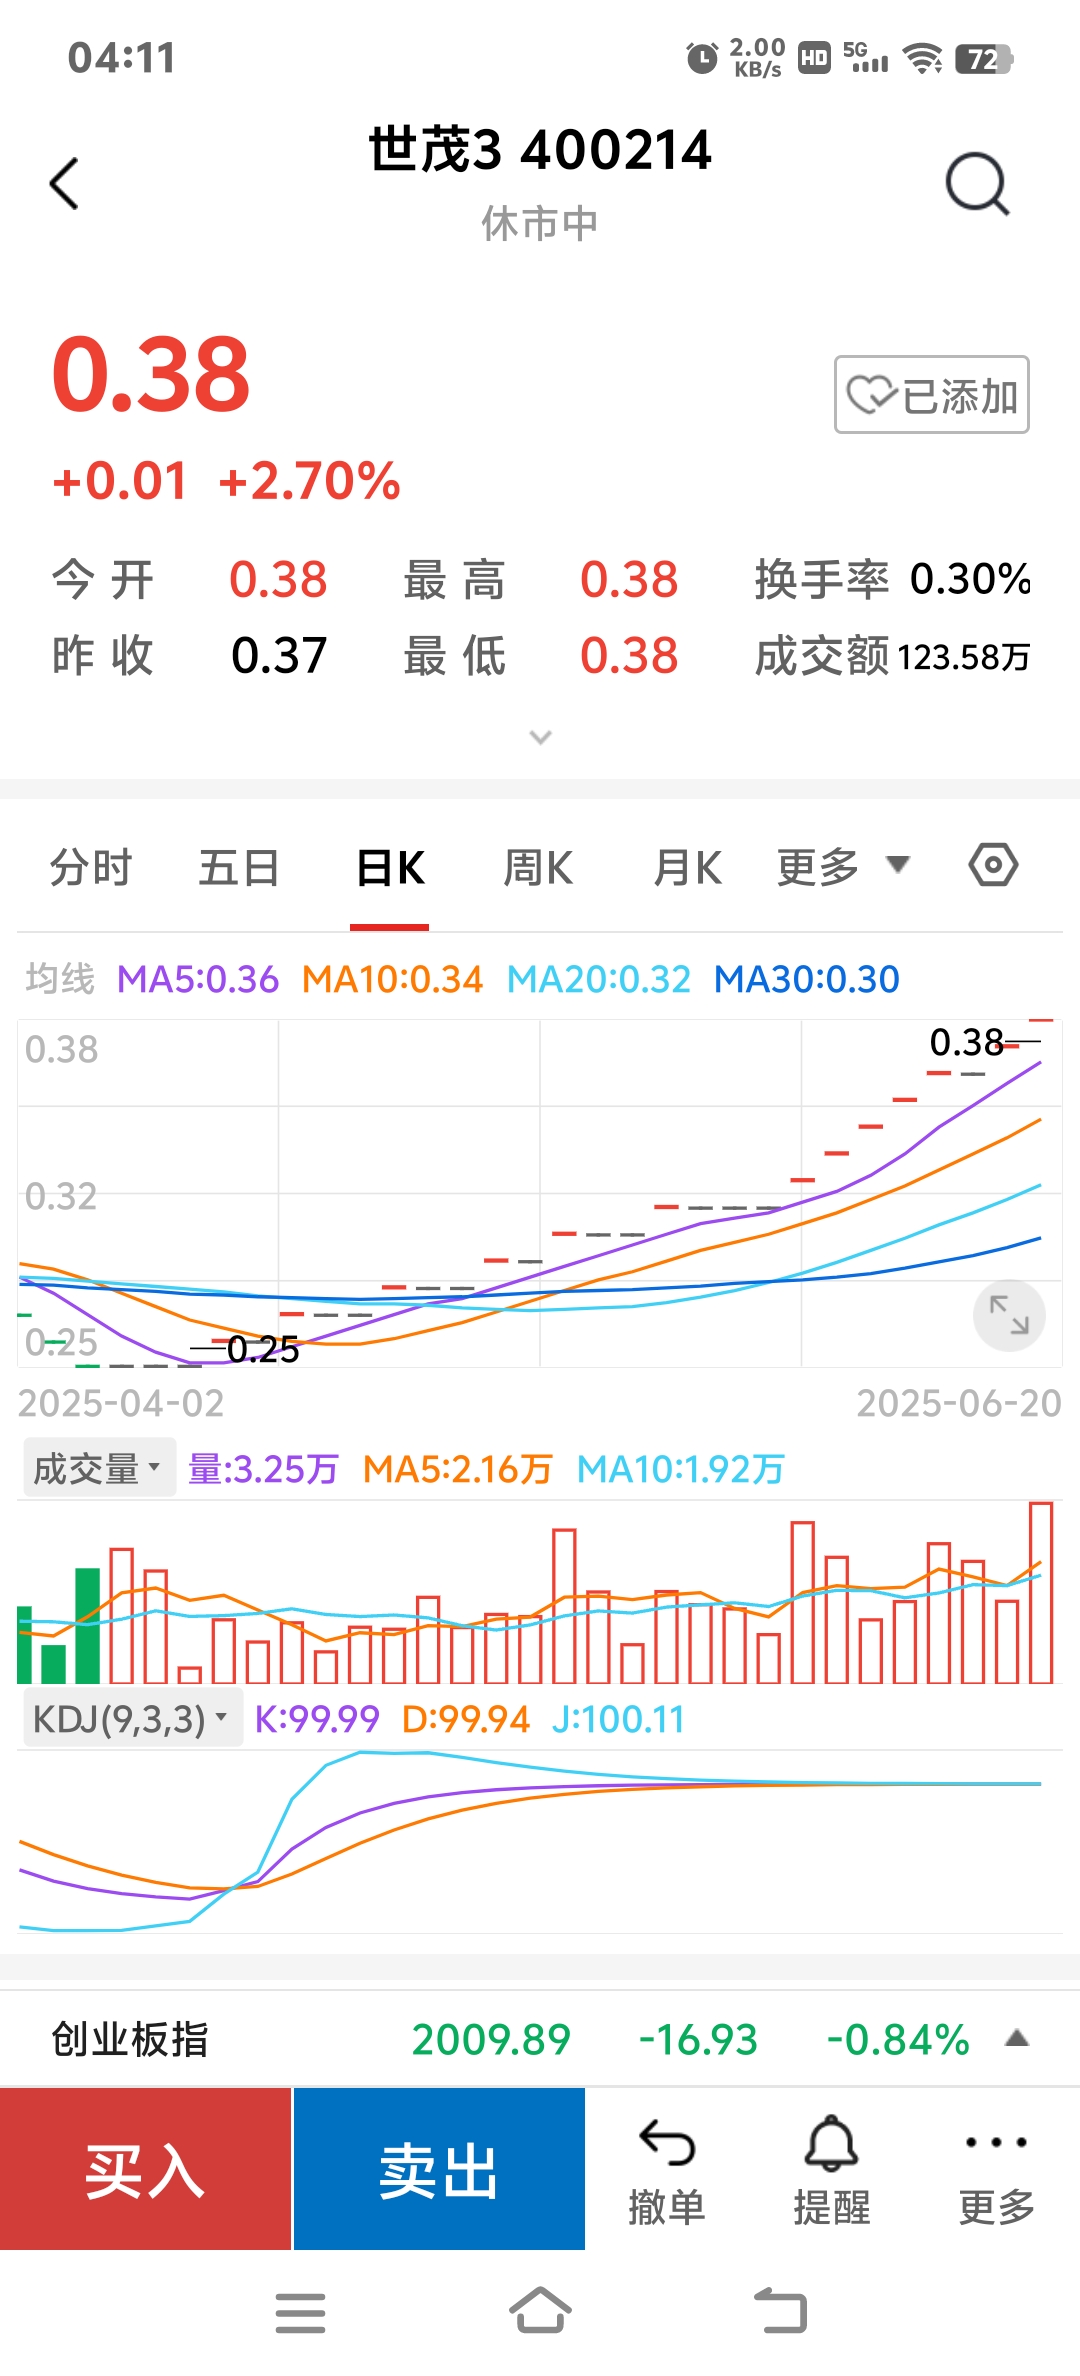Image resolution: width=1080 pixels, height=2376 pixels.
Task: Tap the stock title 世茂3 400214
Action: 540,150
